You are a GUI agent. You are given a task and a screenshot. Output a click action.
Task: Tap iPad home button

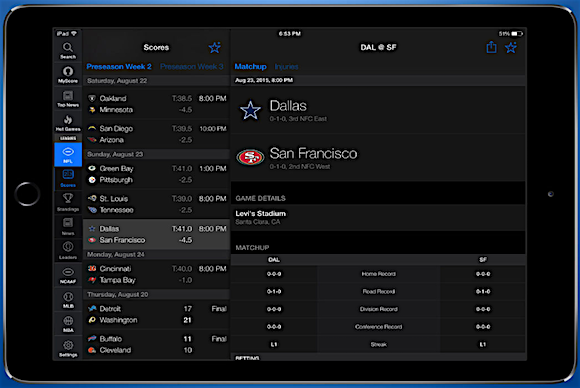[27, 194]
